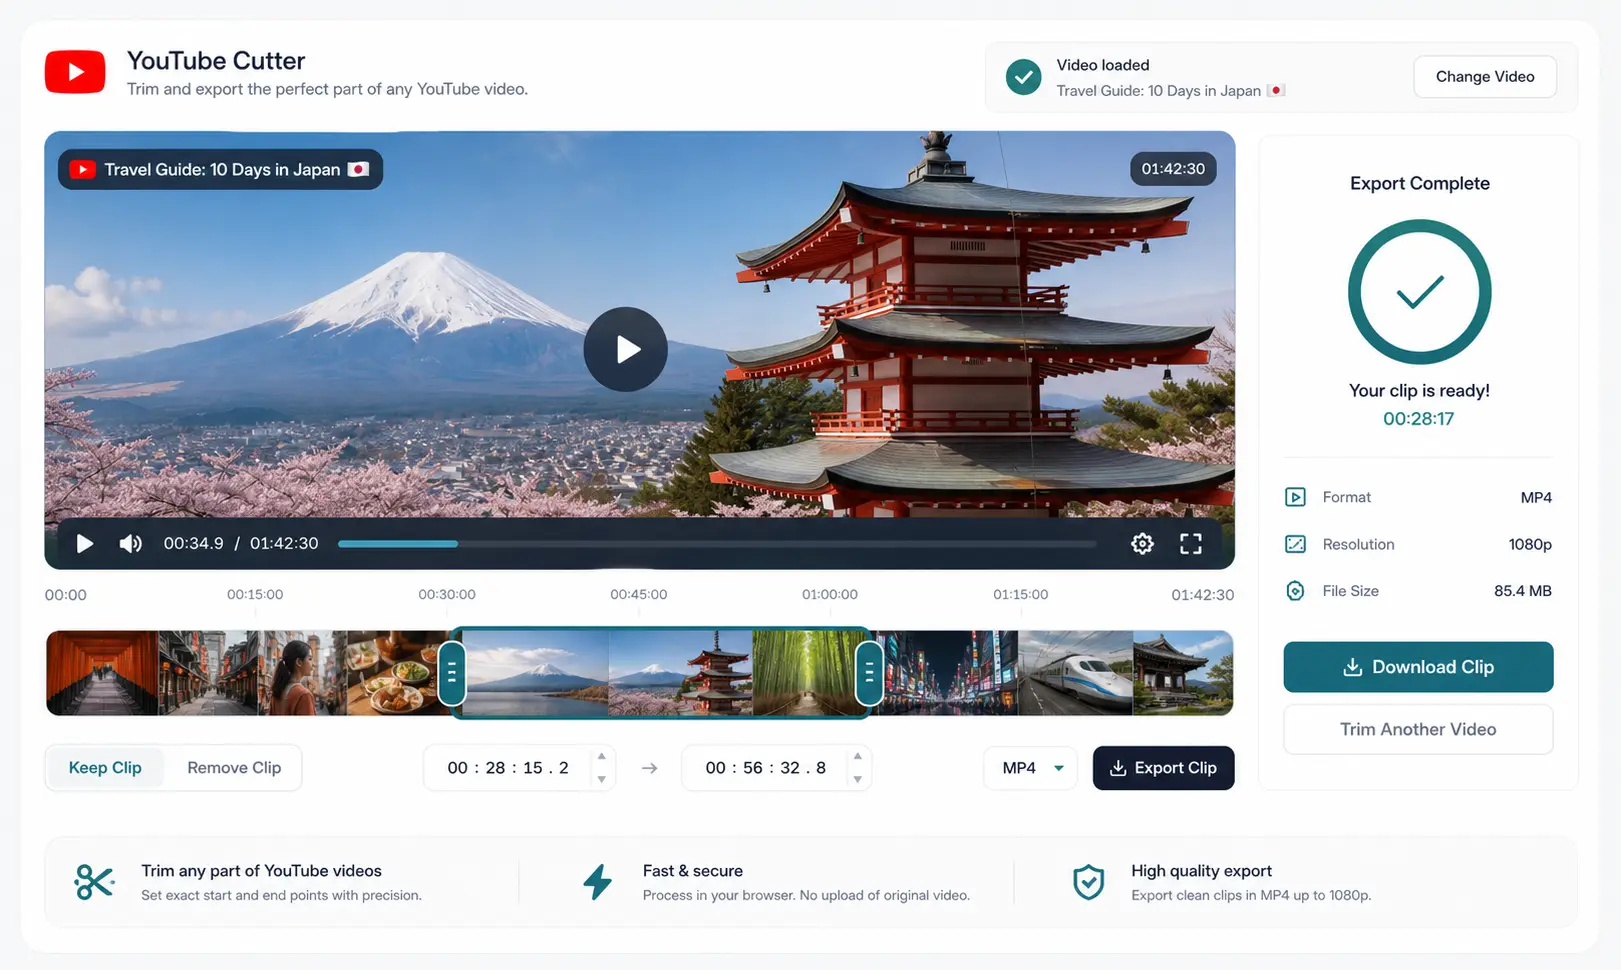Select the pagoda thumbnail in timeline
This screenshot has width=1621, height=970.
[x=680, y=673]
